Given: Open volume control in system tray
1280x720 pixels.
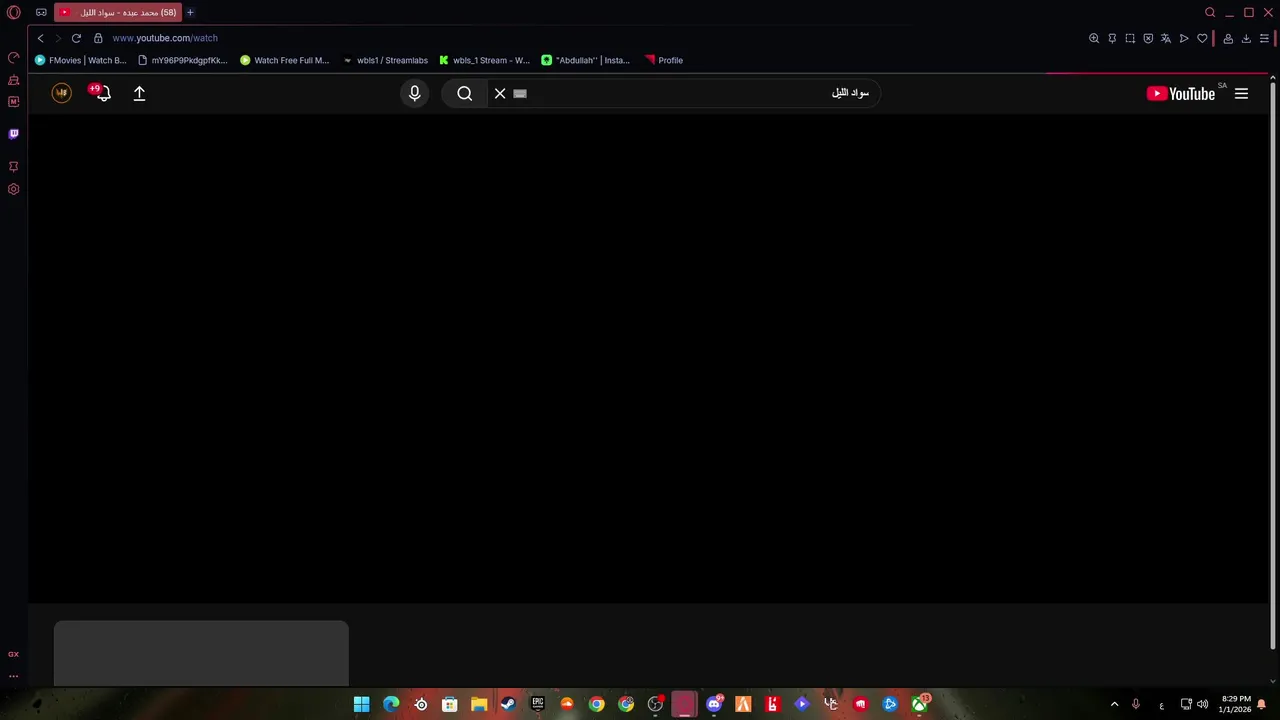Looking at the screenshot, I should click(1202, 704).
